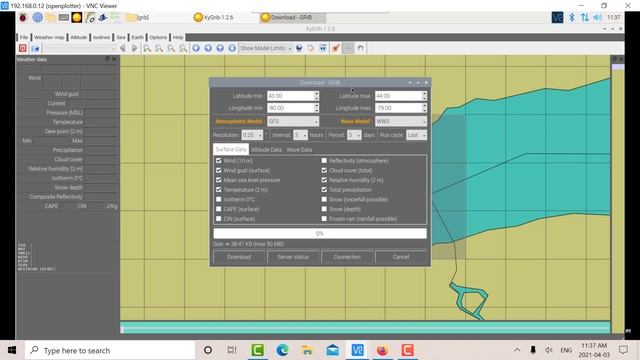Viewport: 640px width, 360px height.
Task: Open the Isolines menu
Action: (101, 37)
